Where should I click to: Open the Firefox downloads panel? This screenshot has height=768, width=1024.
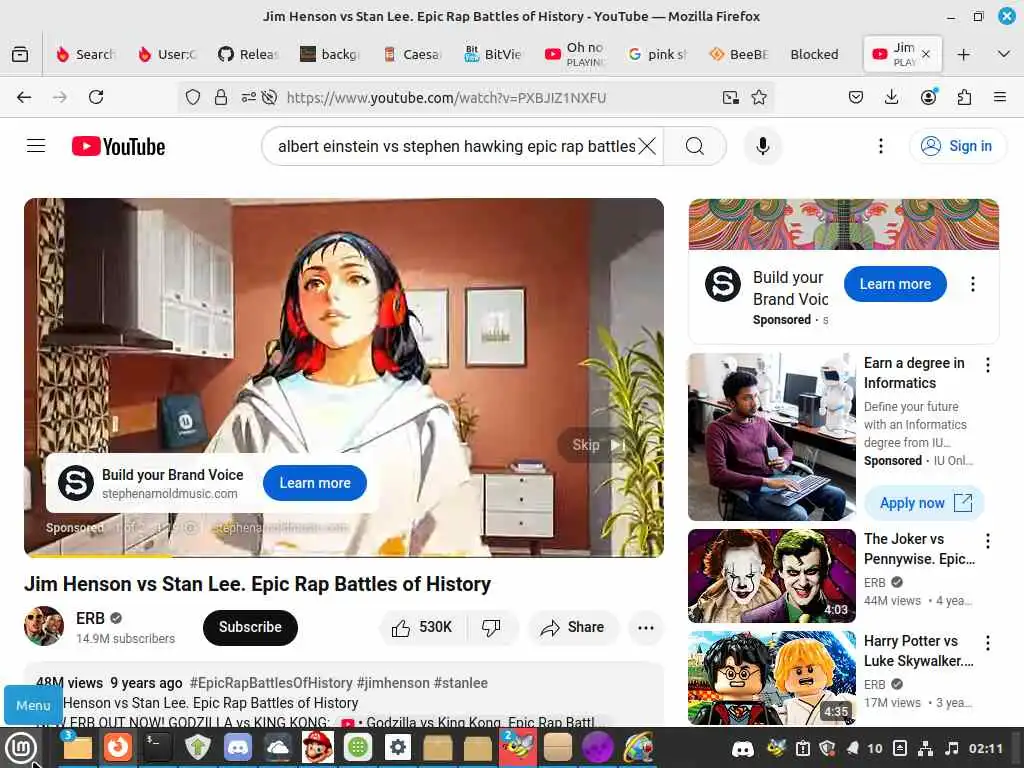[891, 97]
